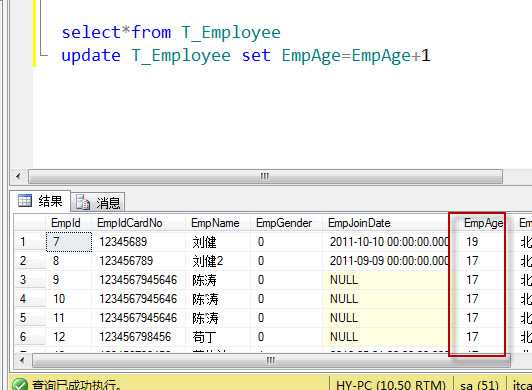Select EmpId cell with value 12

pos(59,337)
